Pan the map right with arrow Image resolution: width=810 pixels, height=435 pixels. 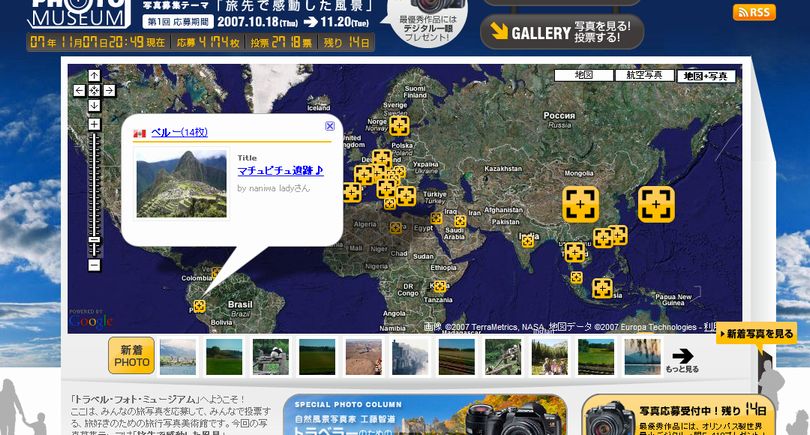(x=109, y=91)
